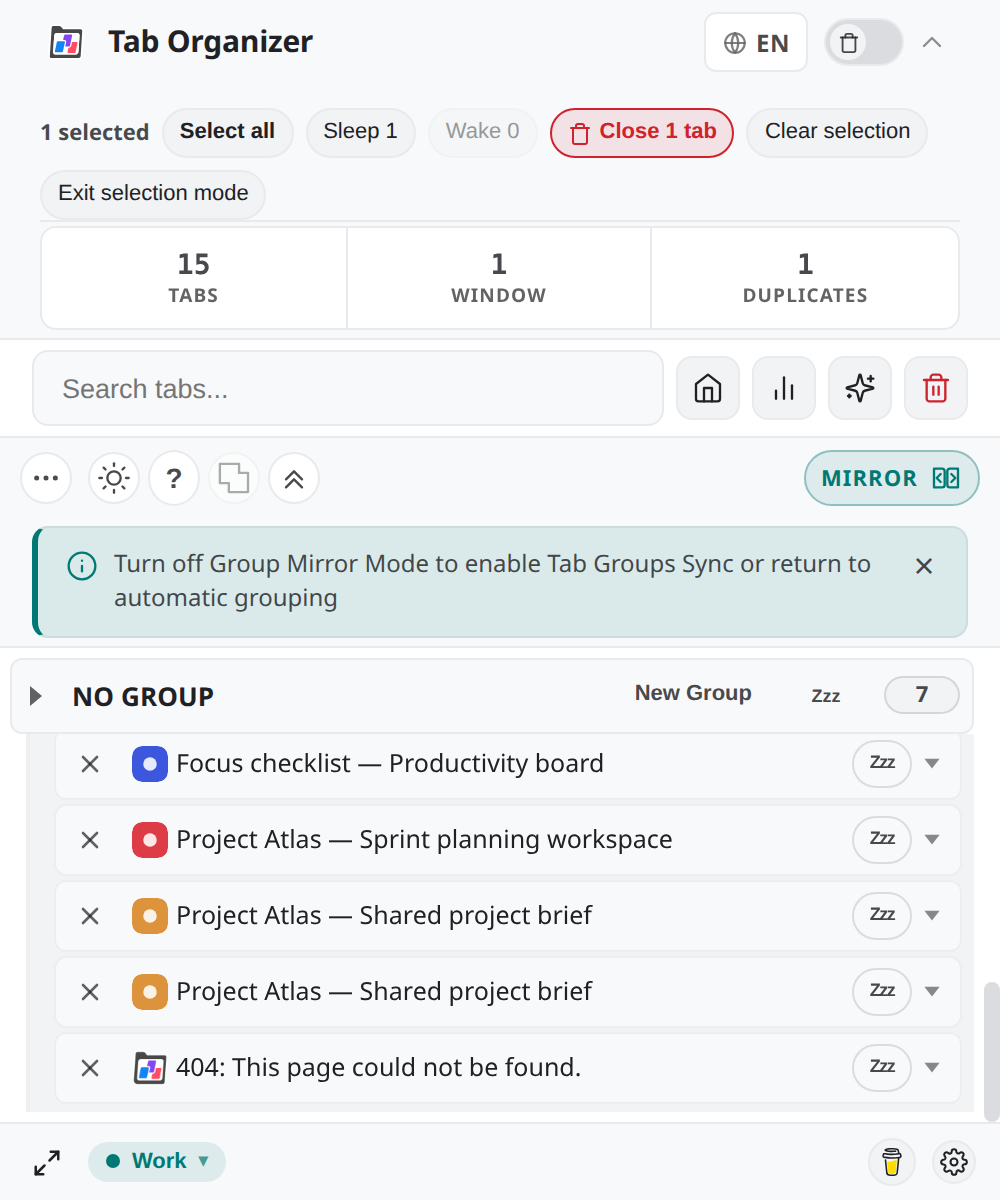Select the 404: This page could not be found row
Image resolution: width=1000 pixels, height=1200 pixels.
coord(508,1068)
